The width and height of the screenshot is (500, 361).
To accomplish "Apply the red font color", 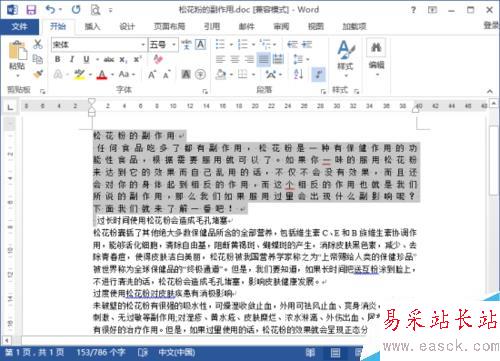I will 102,74.
